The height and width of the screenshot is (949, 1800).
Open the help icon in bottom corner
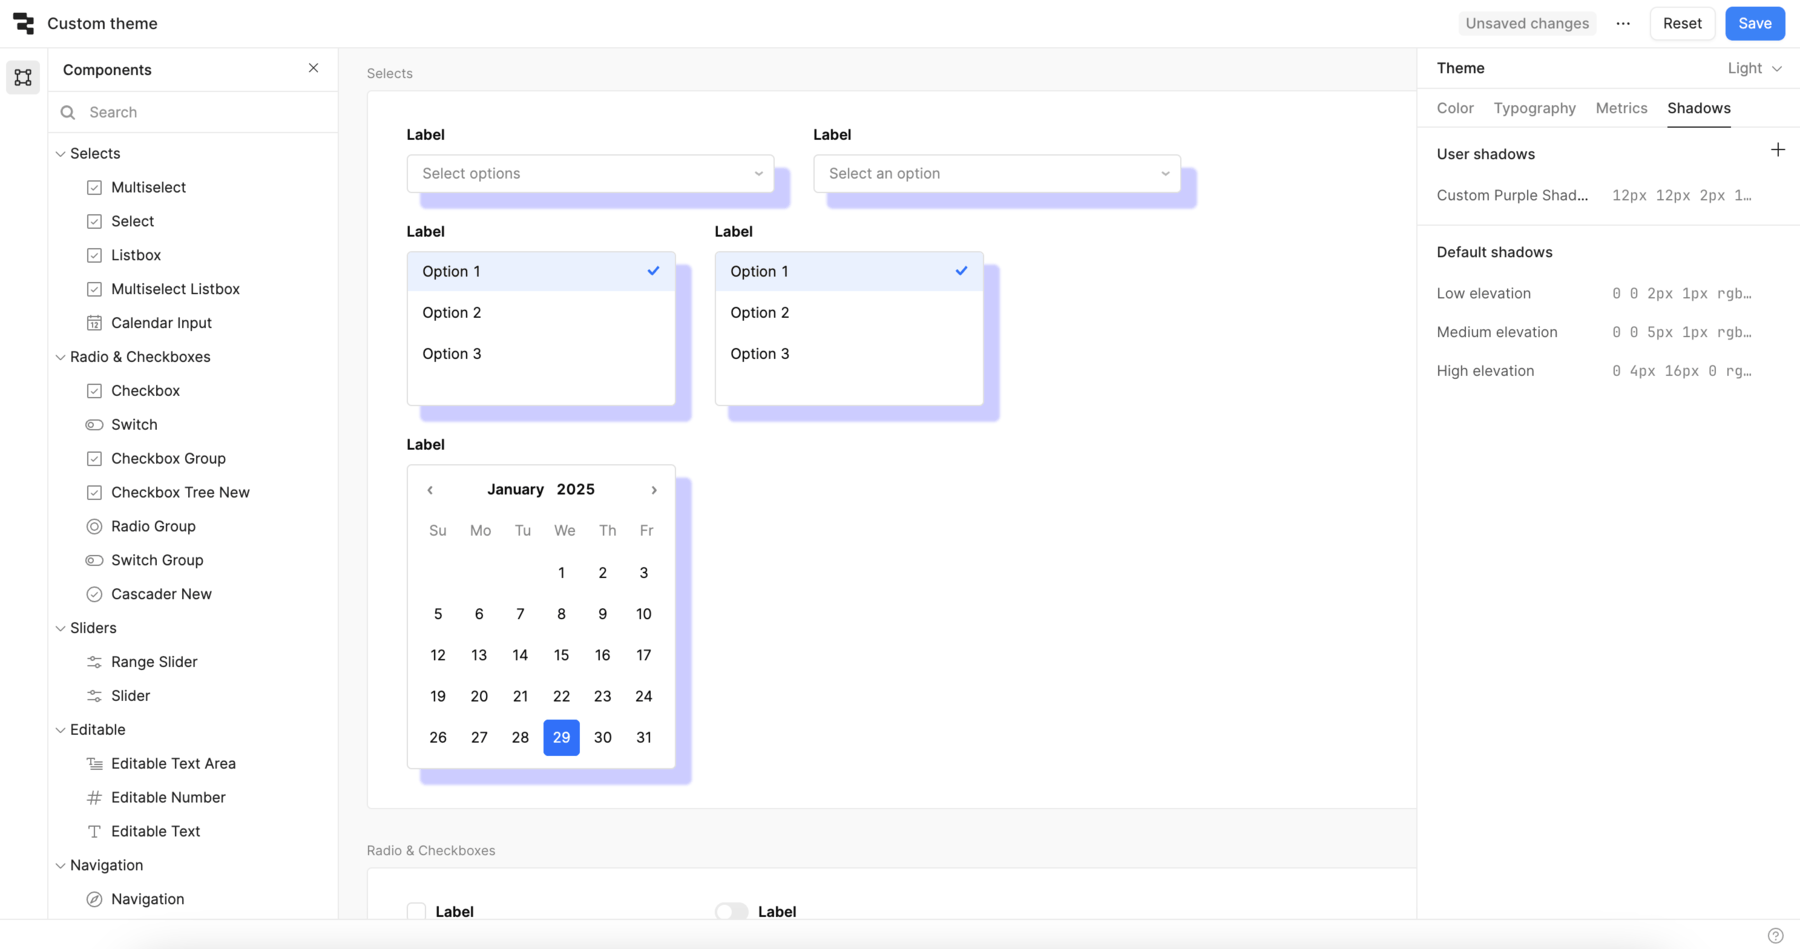1775,936
